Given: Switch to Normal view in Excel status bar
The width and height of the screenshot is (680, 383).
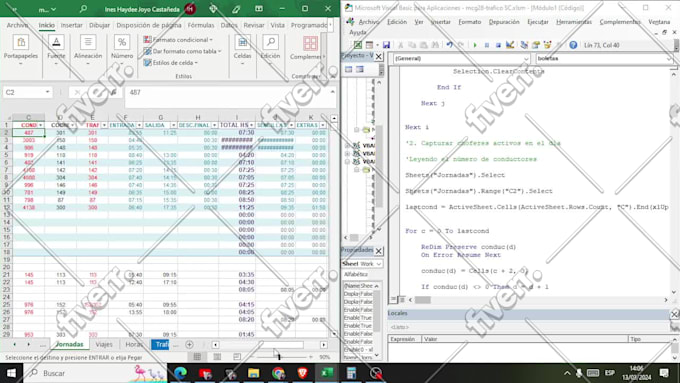Looking at the screenshot, I should click(197, 357).
